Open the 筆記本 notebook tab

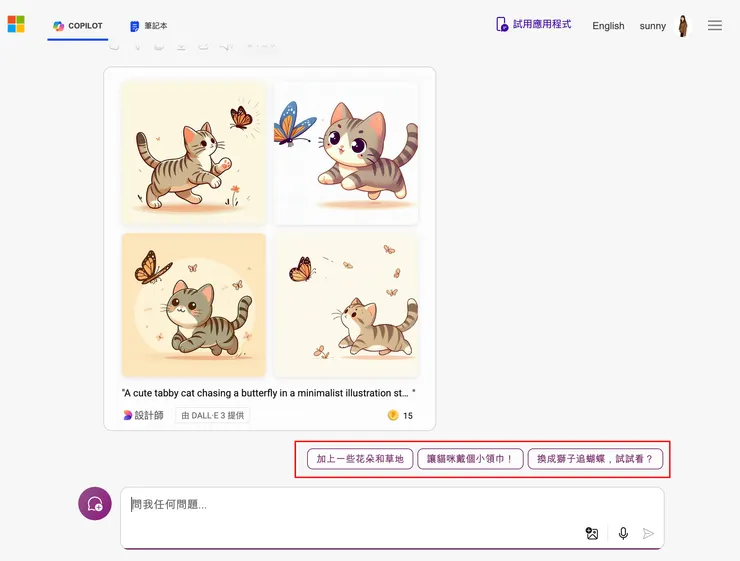point(148,26)
